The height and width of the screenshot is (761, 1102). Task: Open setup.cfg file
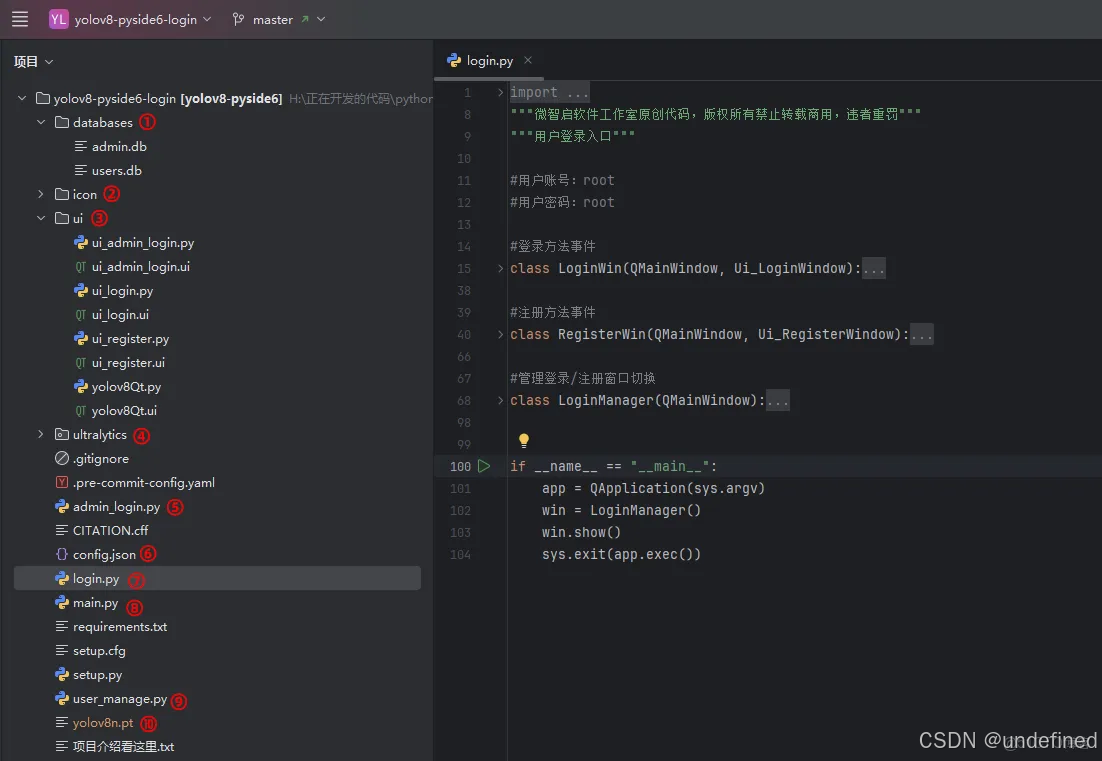[99, 651]
